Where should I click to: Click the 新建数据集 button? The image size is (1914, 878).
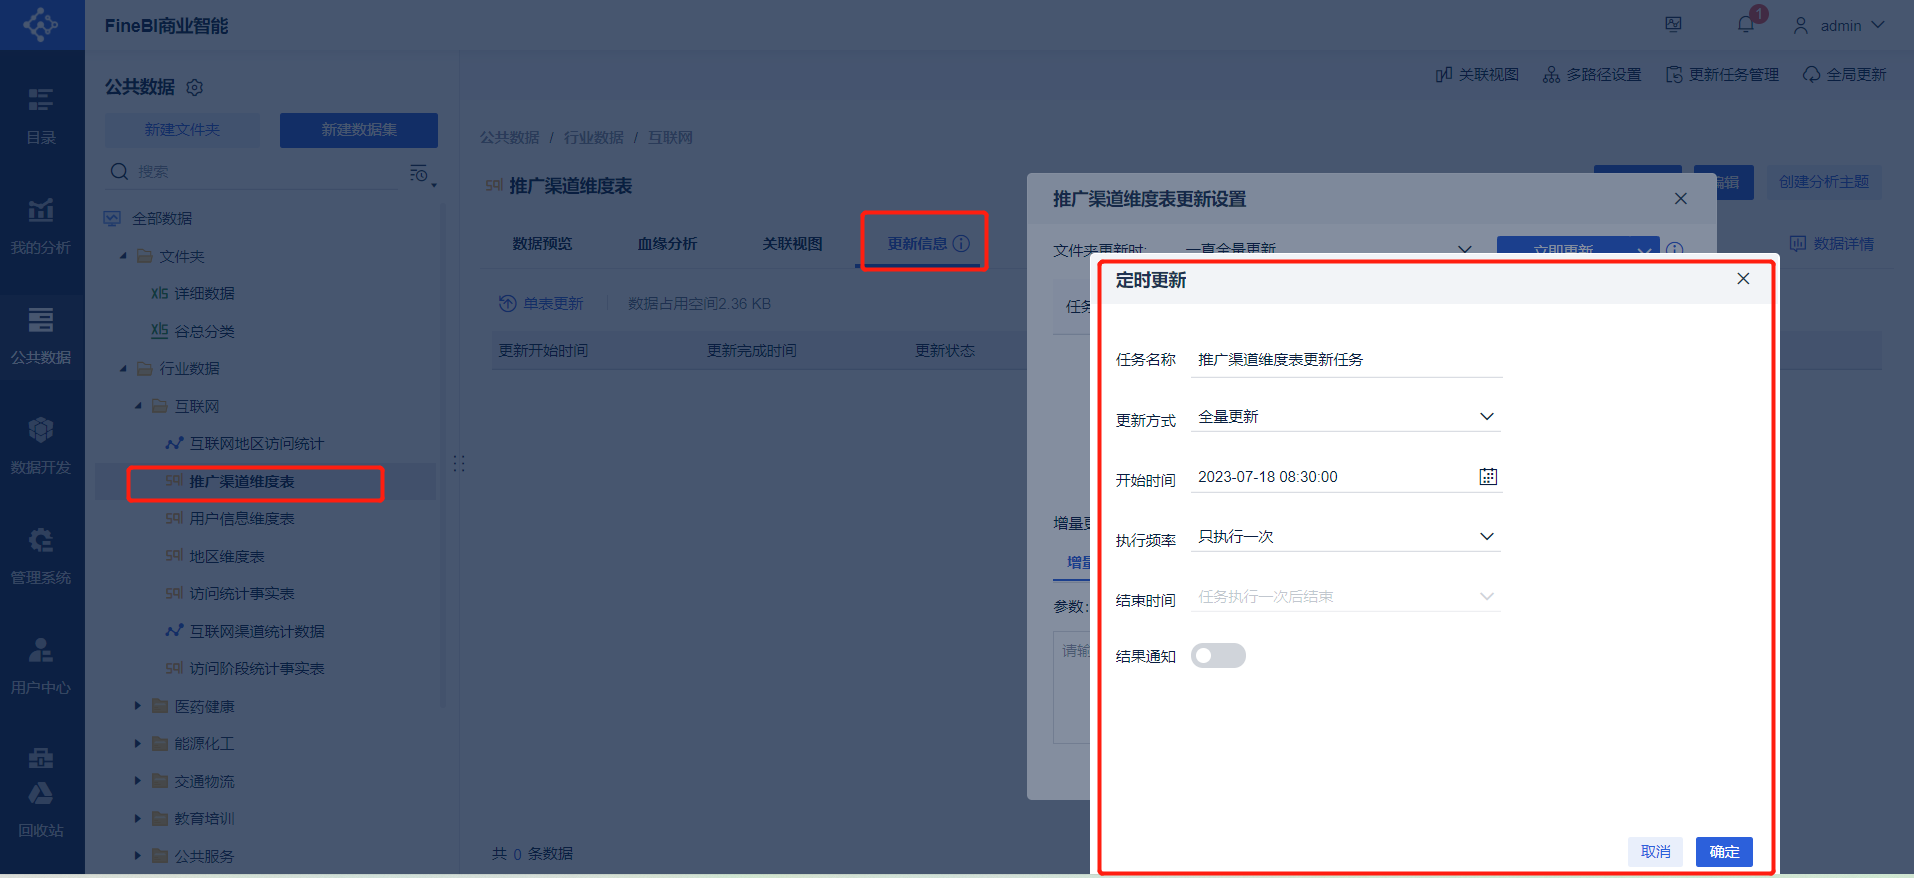click(x=359, y=130)
